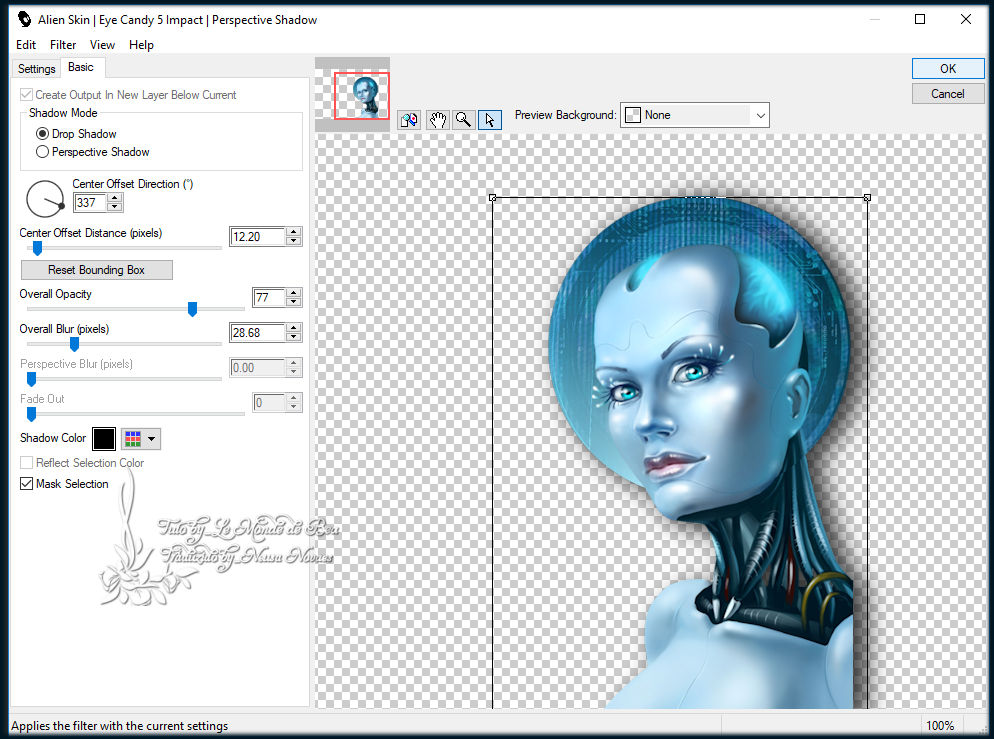Image resolution: width=994 pixels, height=739 pixels.
Task: Increase Center Offset Direction value
Action: coord(115,198)
